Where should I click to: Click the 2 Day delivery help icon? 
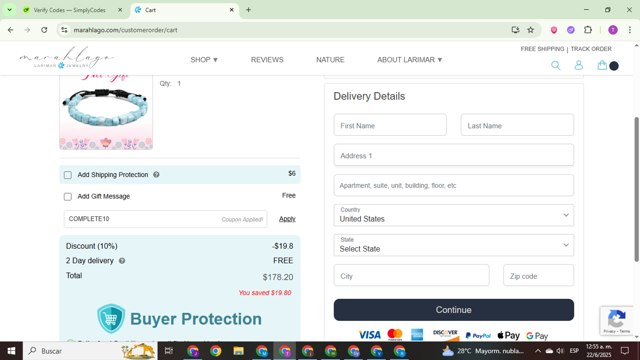[122, 261]
